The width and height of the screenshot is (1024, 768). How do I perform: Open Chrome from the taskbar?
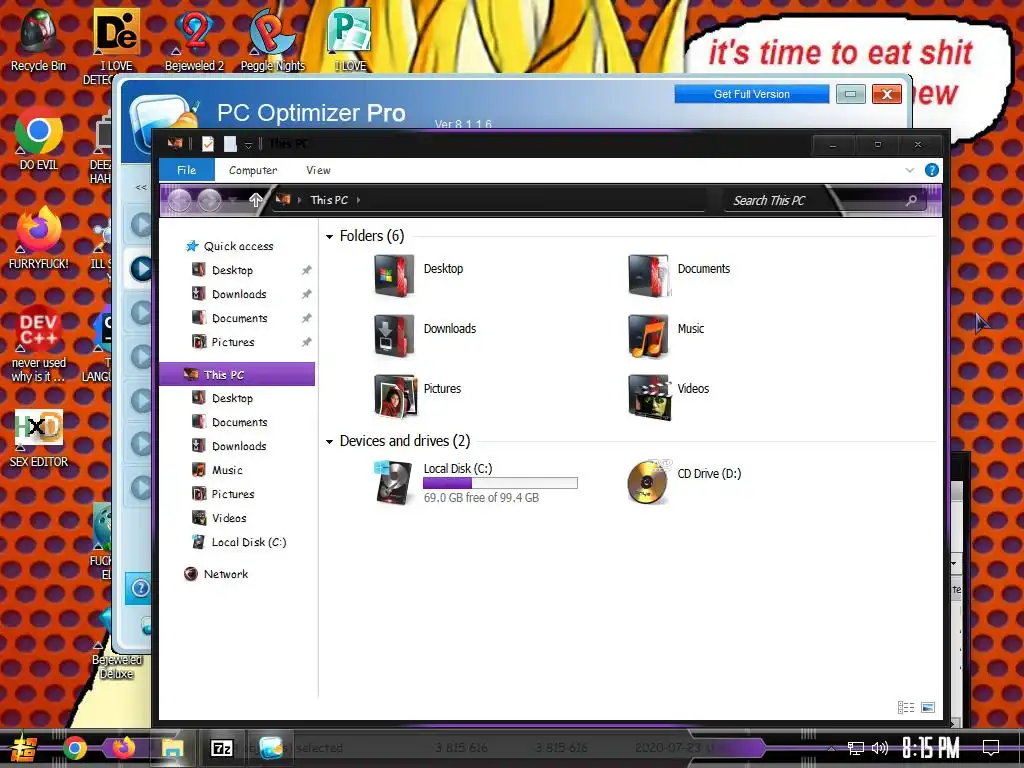coord(74,748)
